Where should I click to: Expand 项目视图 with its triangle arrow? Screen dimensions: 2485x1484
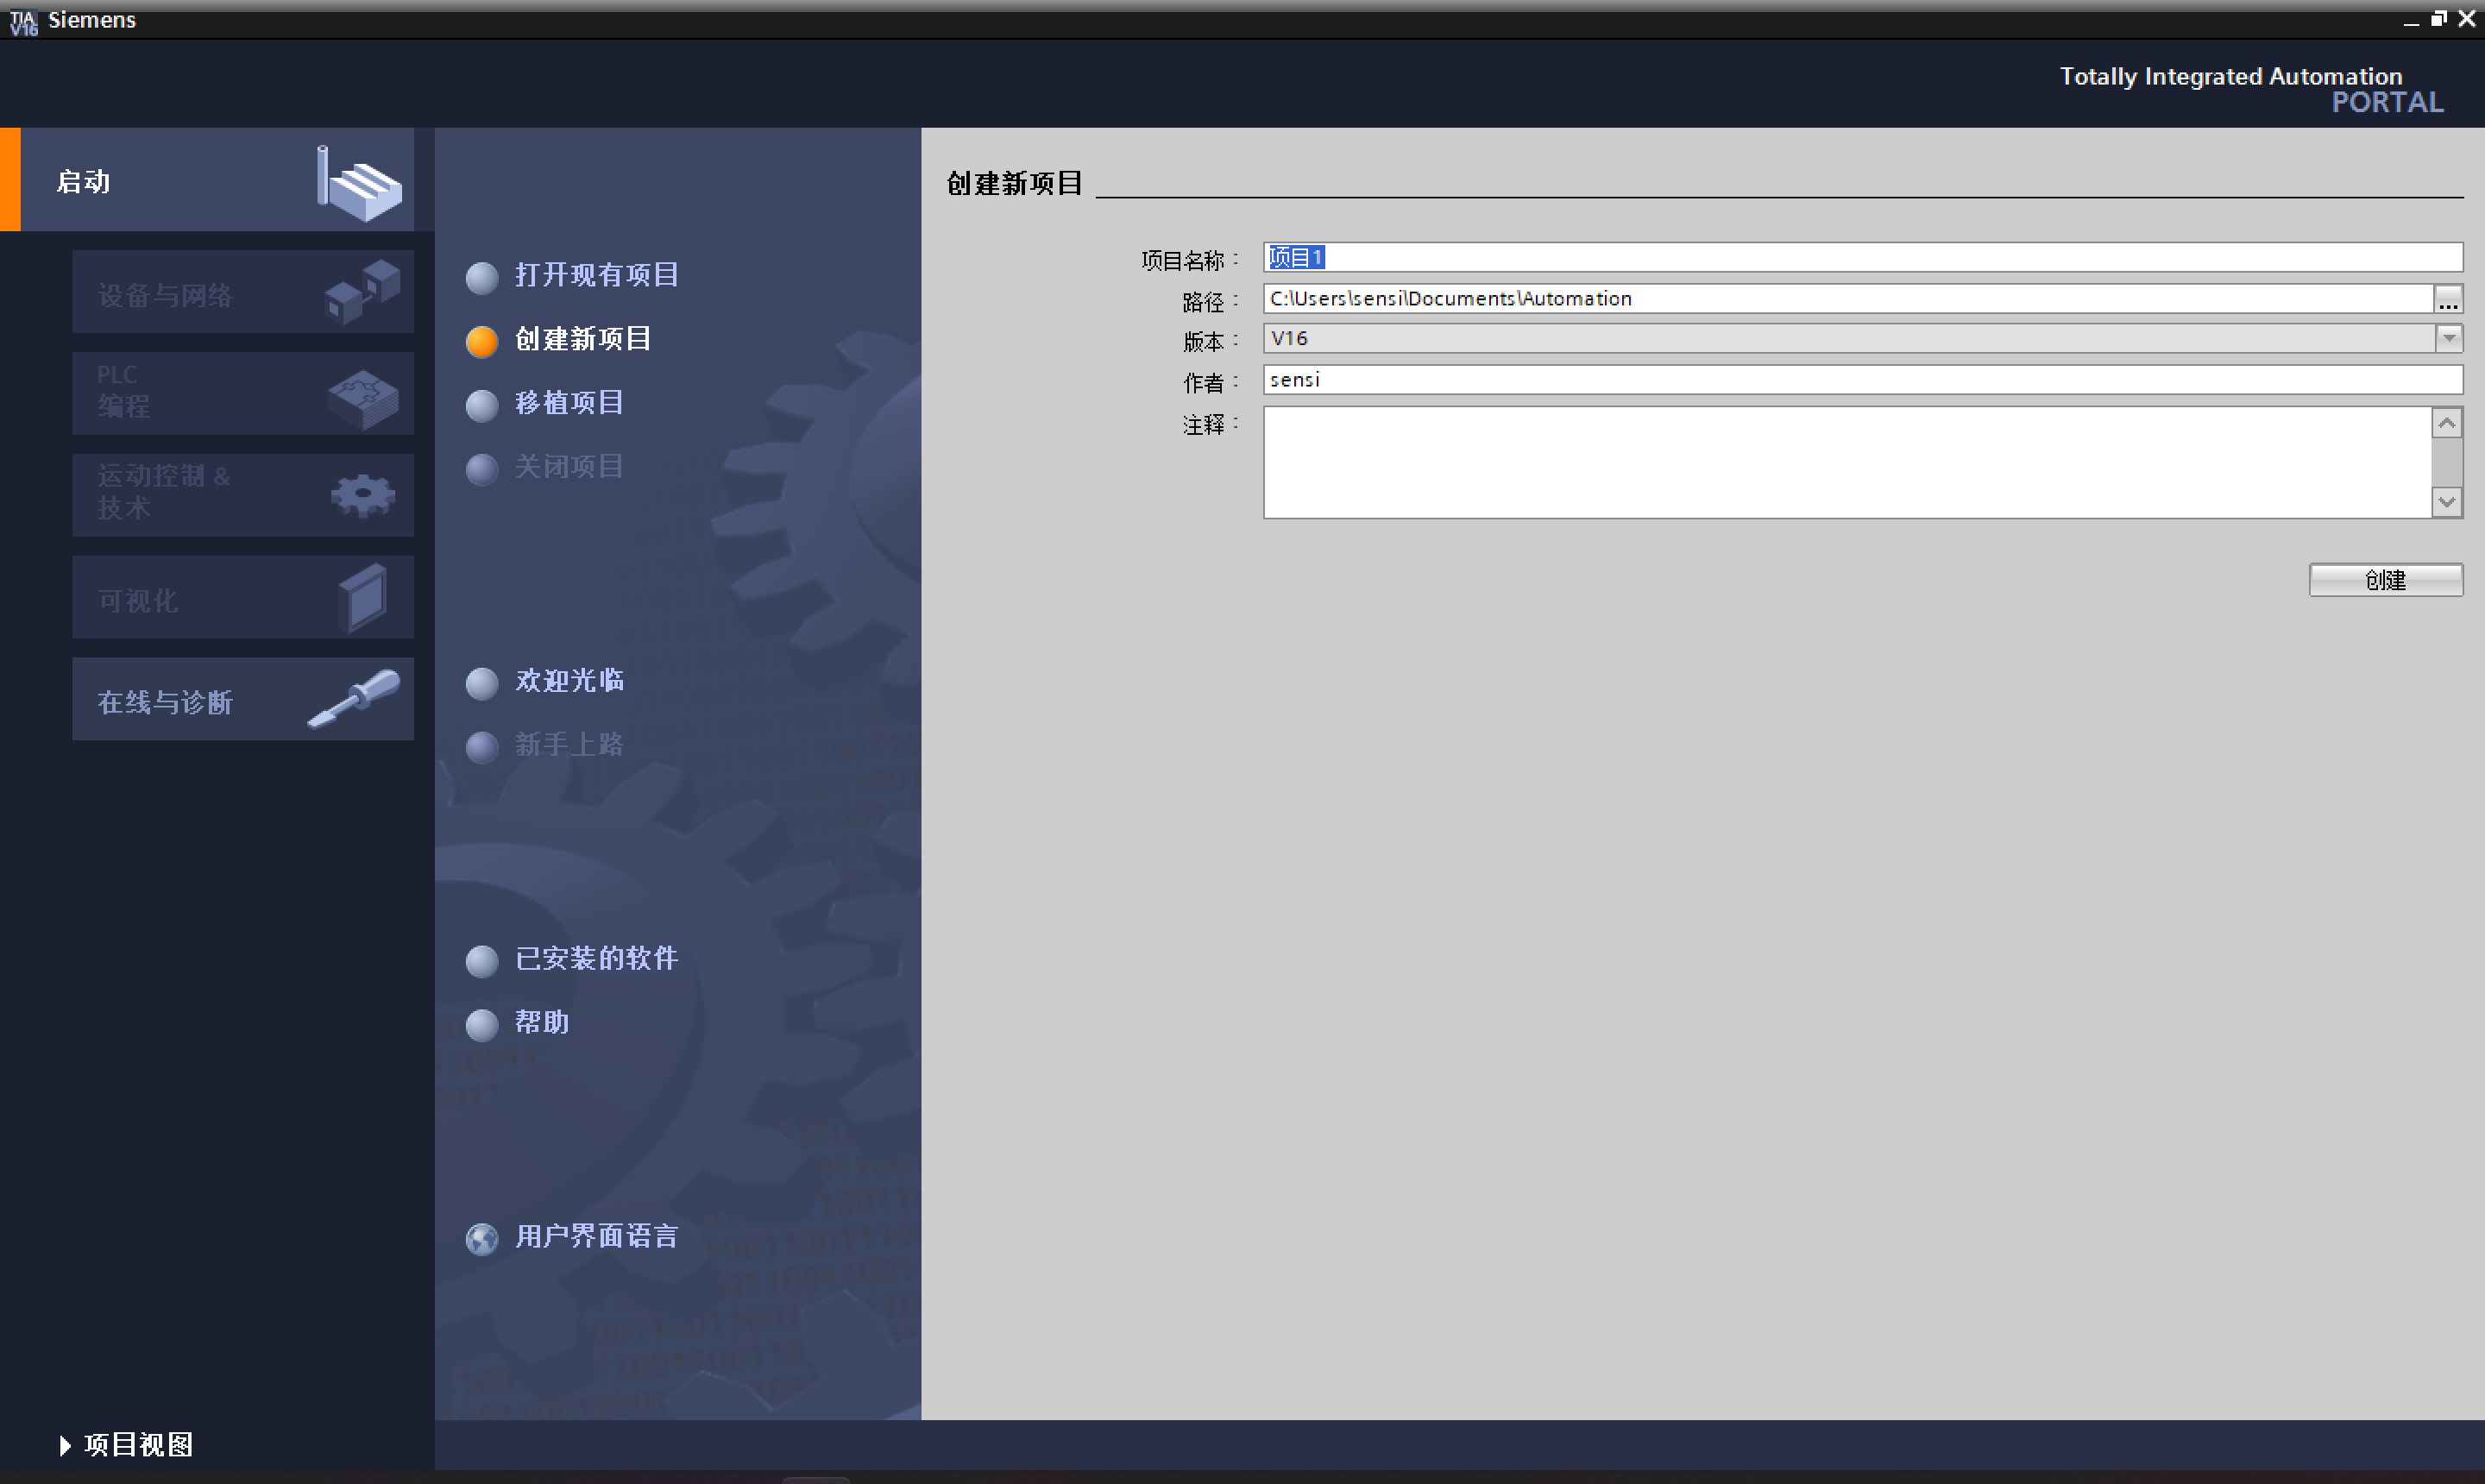point(65,1445)
